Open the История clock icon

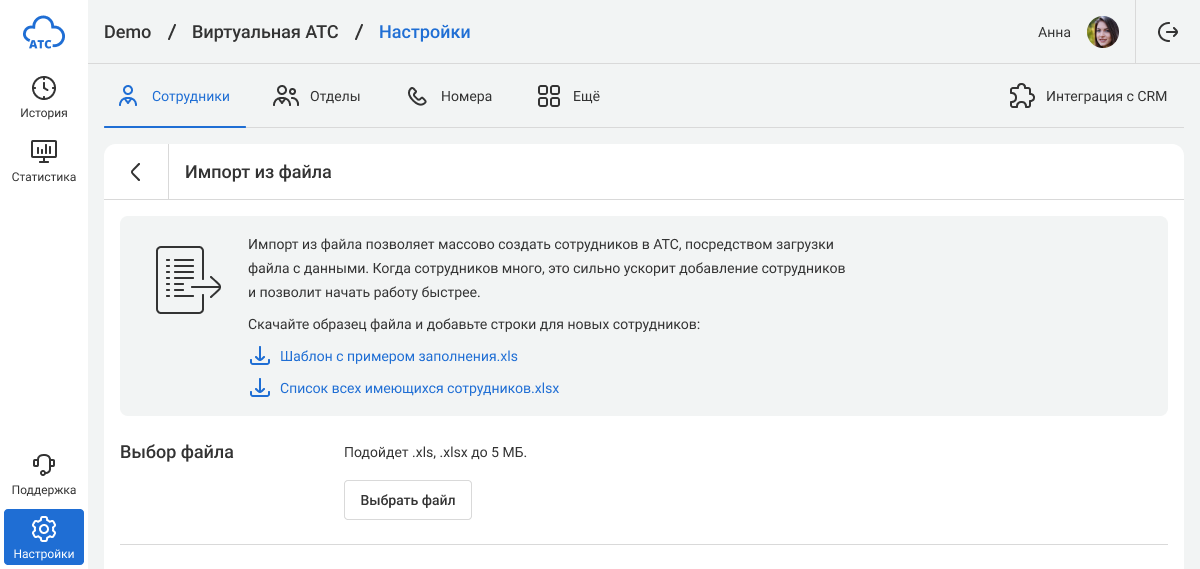coord(44,88)
